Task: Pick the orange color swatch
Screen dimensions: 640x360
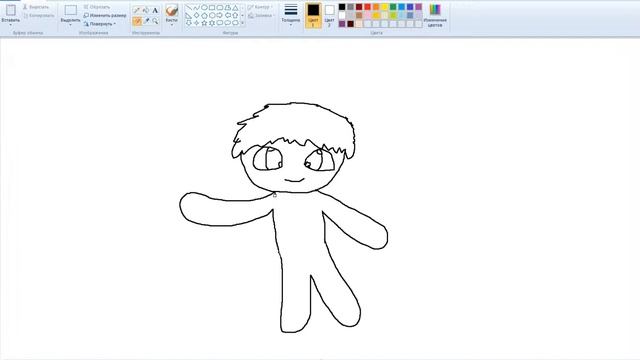Action: coord(376,7)
